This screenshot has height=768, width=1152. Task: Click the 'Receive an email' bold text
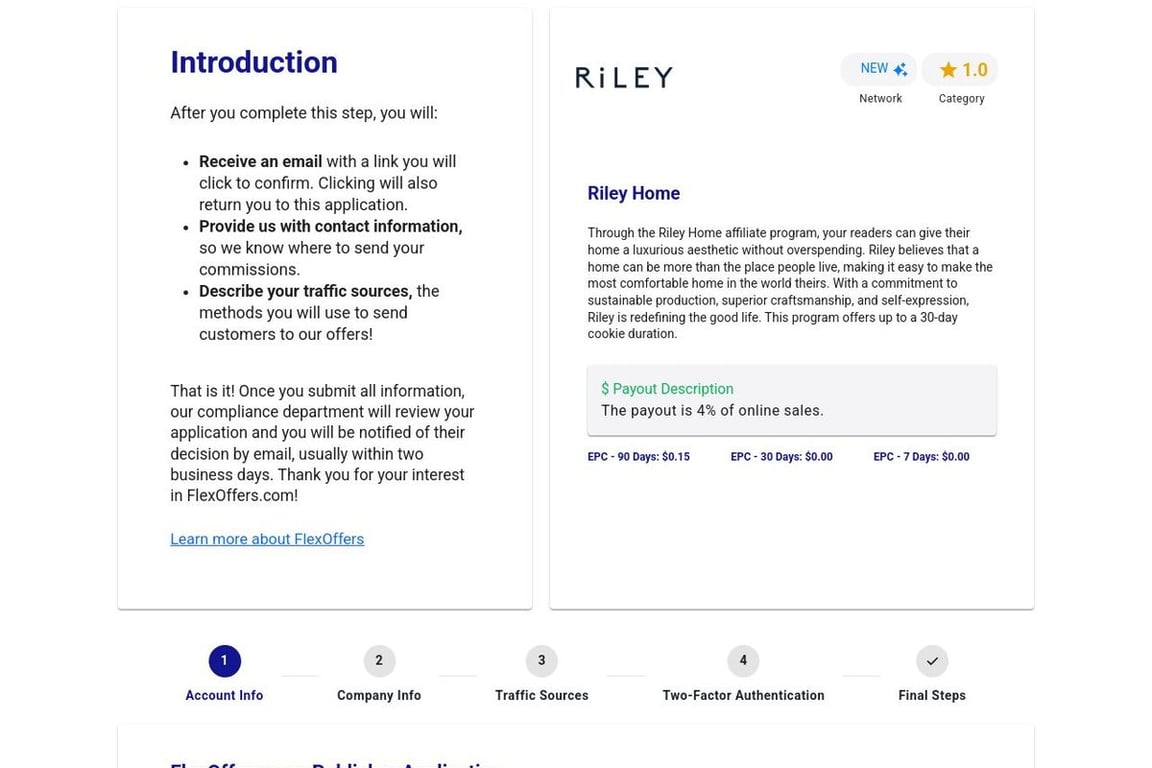(260, 162)
